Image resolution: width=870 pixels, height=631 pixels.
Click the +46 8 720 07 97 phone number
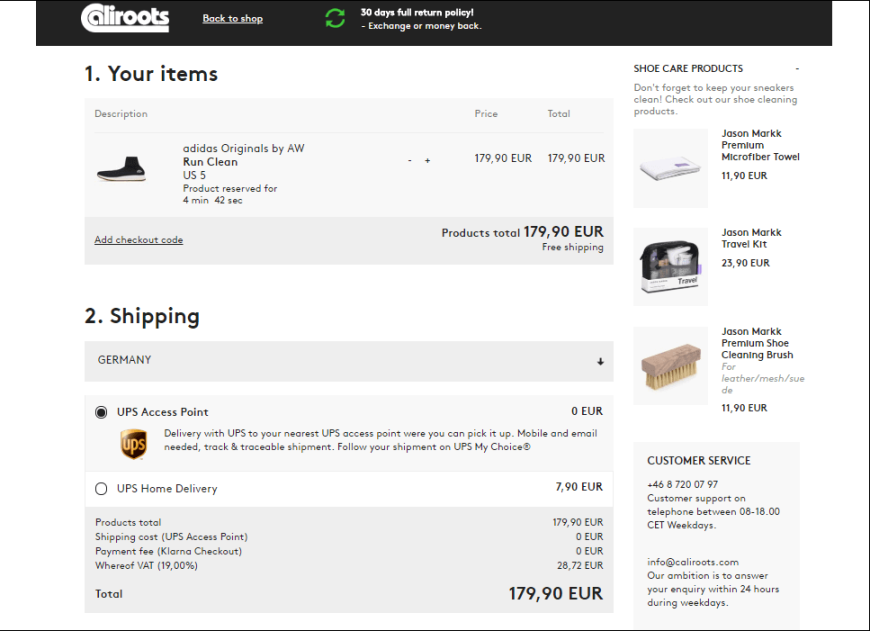pos(682,484)
